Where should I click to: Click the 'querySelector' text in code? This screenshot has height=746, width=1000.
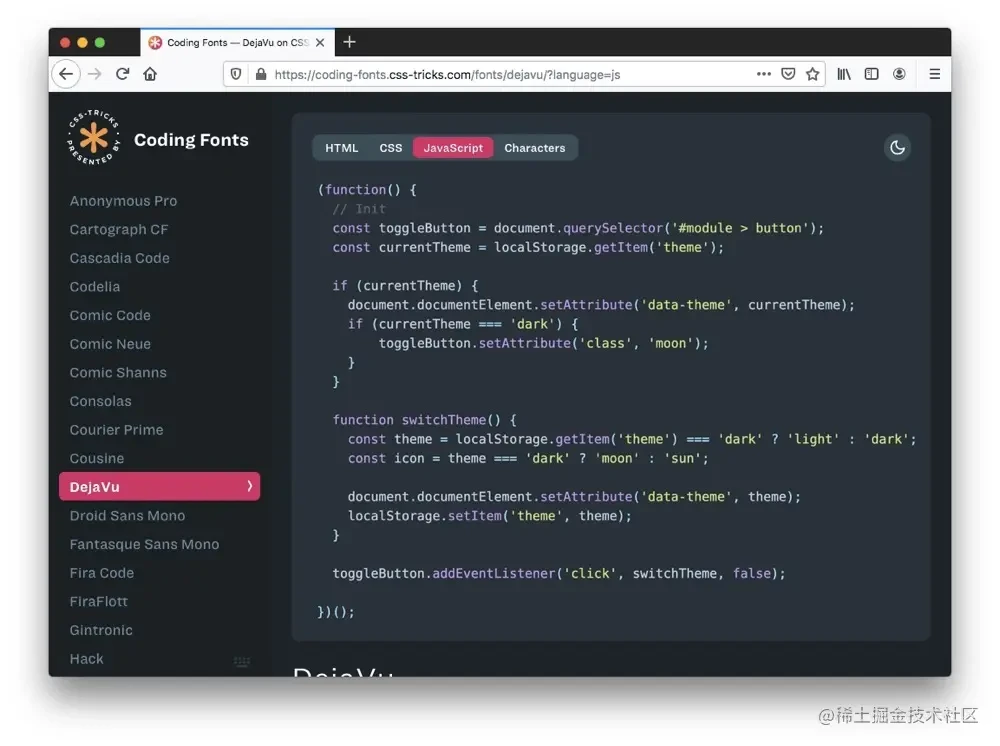(x=613, y=228)
